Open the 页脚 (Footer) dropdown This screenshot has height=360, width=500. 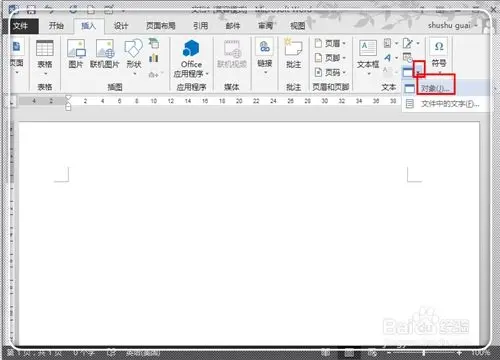(330, 58)
